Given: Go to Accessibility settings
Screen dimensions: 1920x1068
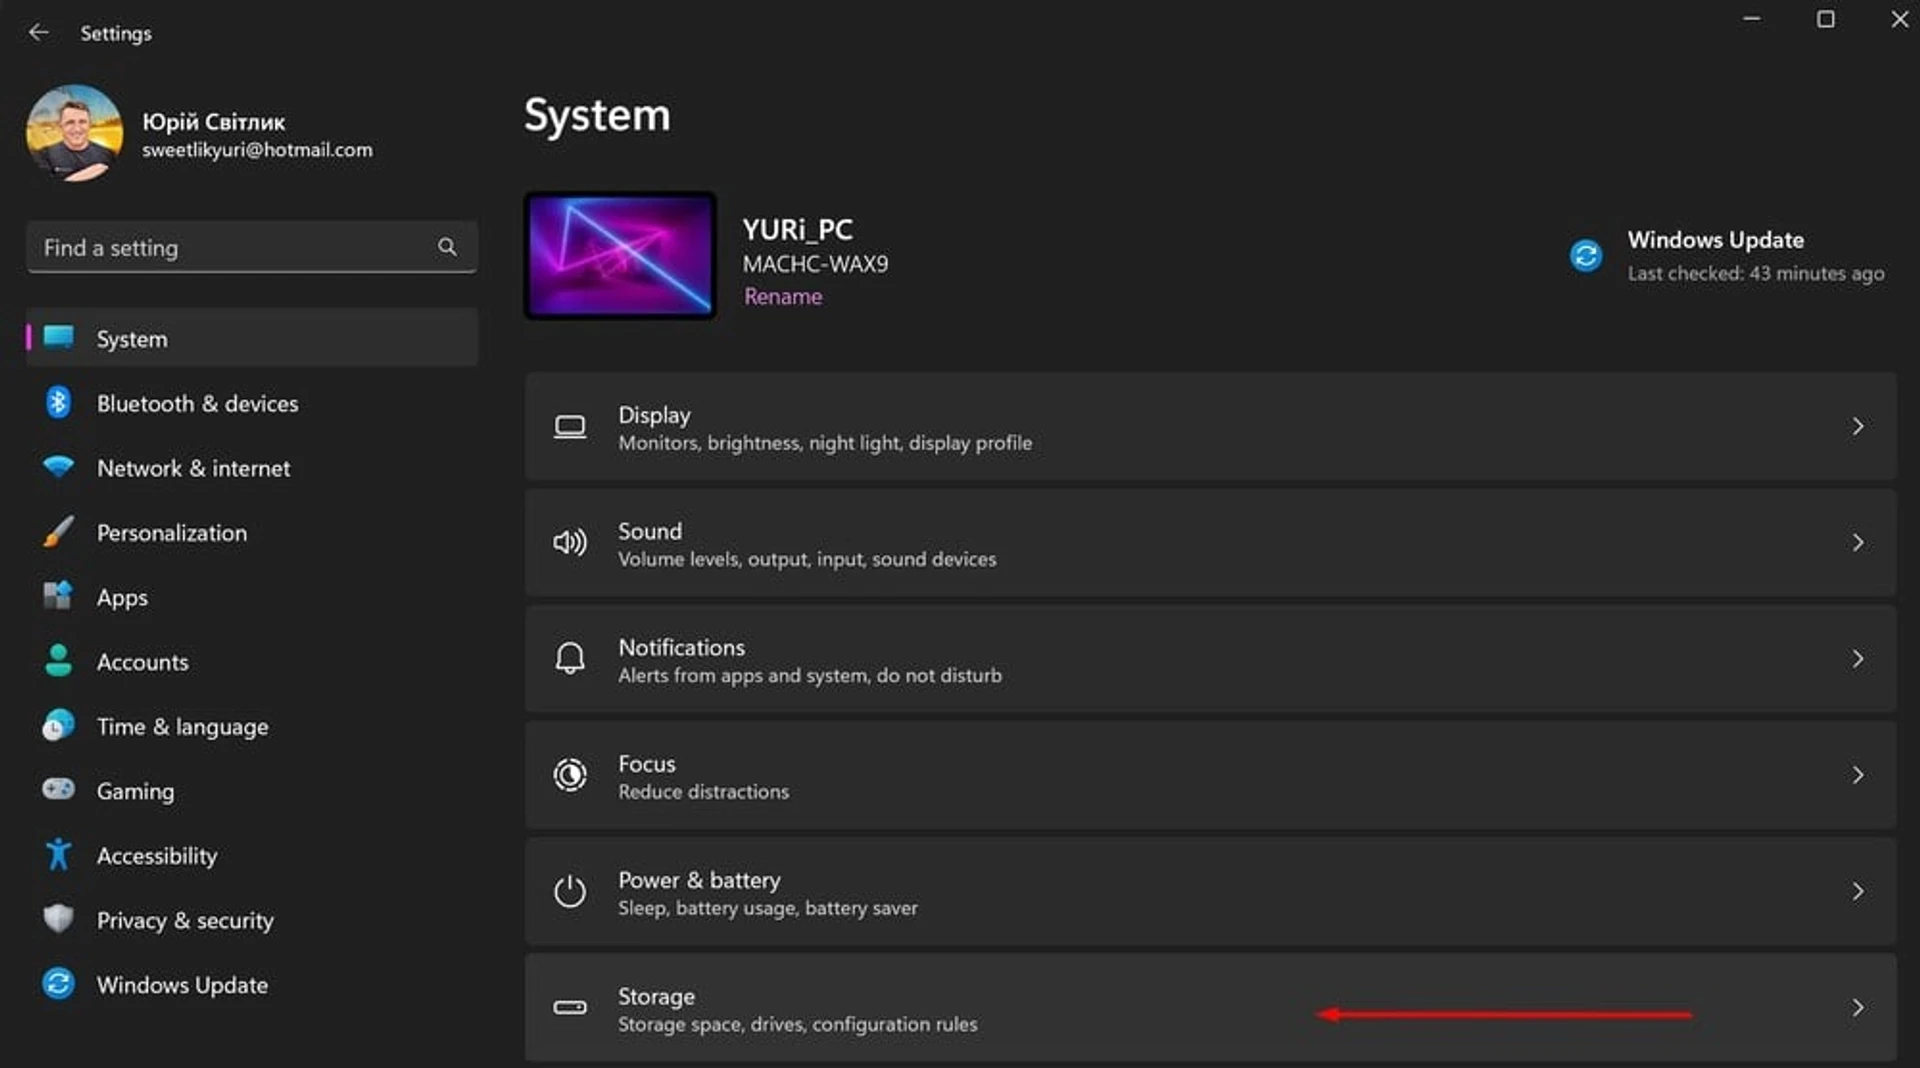Looking at the screenshot, I should [x=252, y=855].
